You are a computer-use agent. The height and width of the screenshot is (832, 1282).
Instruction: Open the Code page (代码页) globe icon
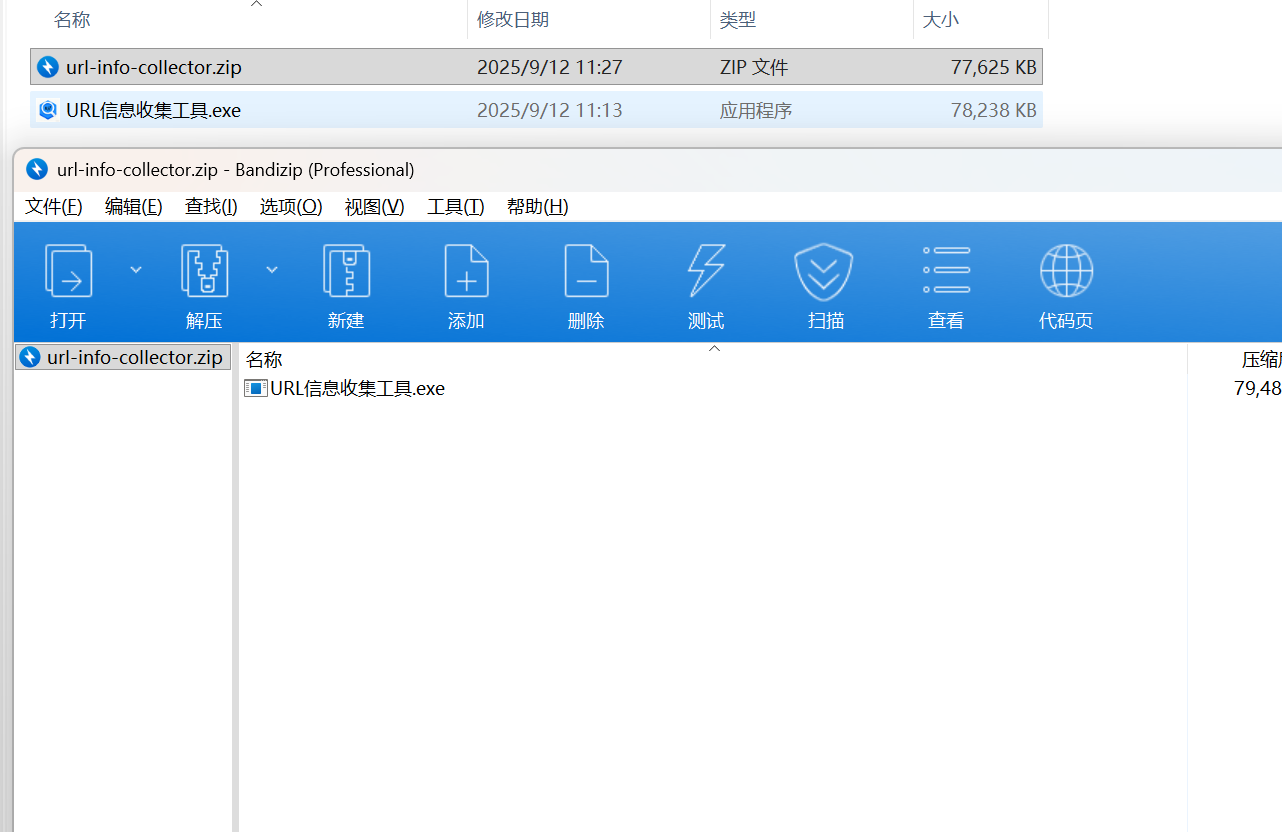pos(1066,272)
